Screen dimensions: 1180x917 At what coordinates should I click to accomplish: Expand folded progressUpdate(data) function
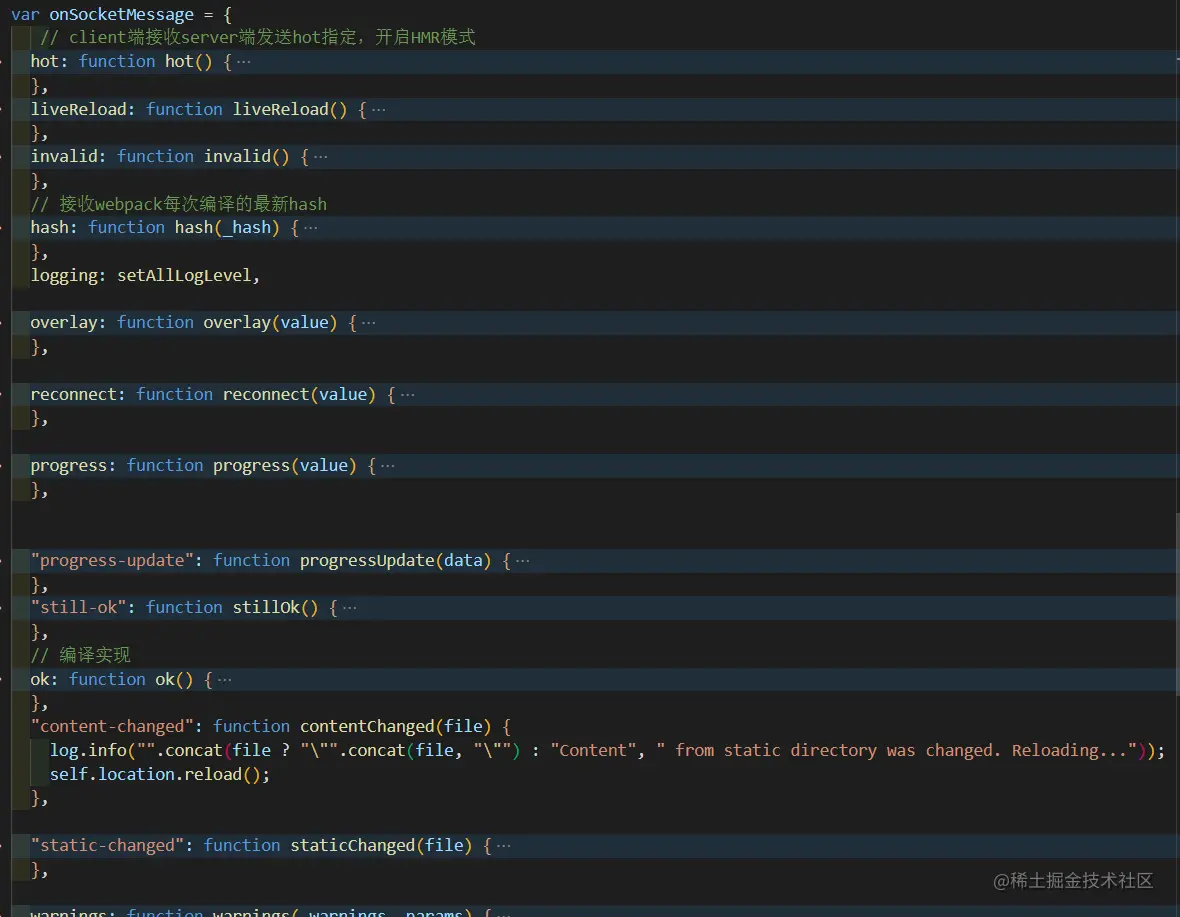tap(522, 561)
